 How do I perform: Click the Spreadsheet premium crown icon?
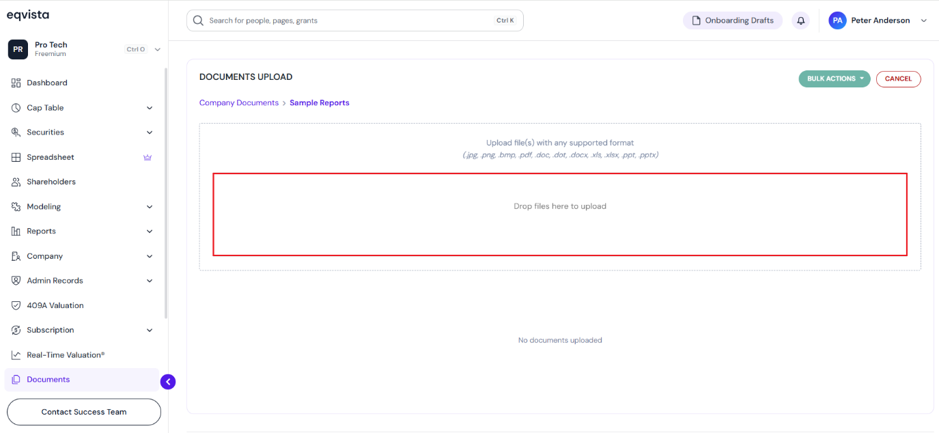point(147,158)
